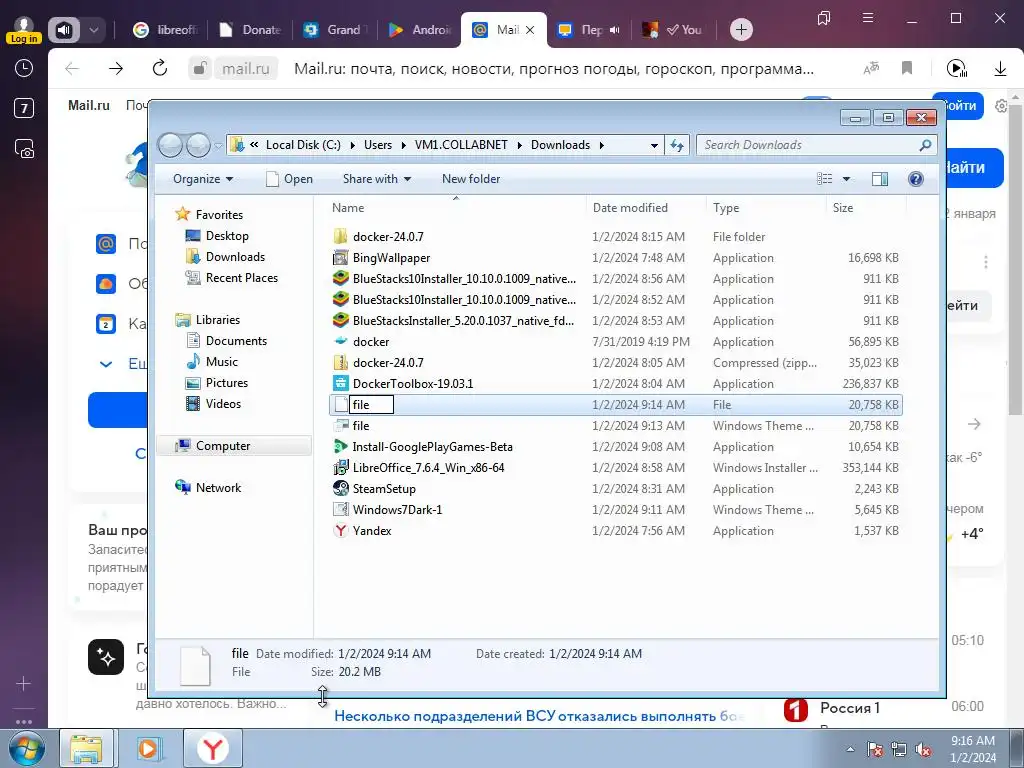Toggle the sound speaker icon in tab bar
Screen dimensions: 1024x768
[x=64, y=29]
